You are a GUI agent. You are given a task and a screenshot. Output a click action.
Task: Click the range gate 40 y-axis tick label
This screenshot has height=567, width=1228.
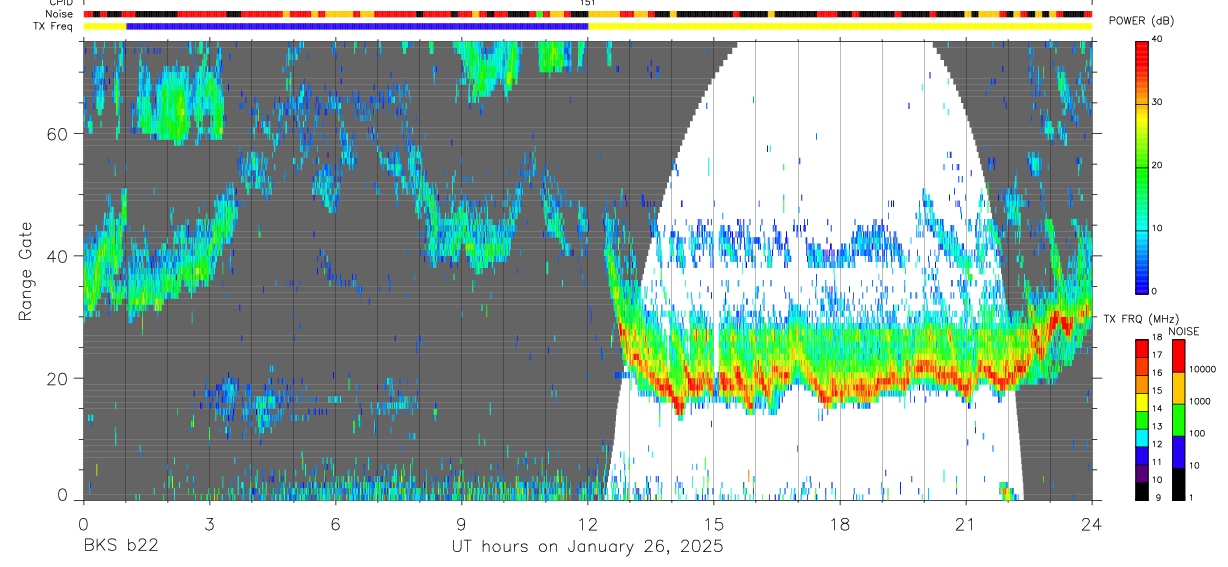59,256
